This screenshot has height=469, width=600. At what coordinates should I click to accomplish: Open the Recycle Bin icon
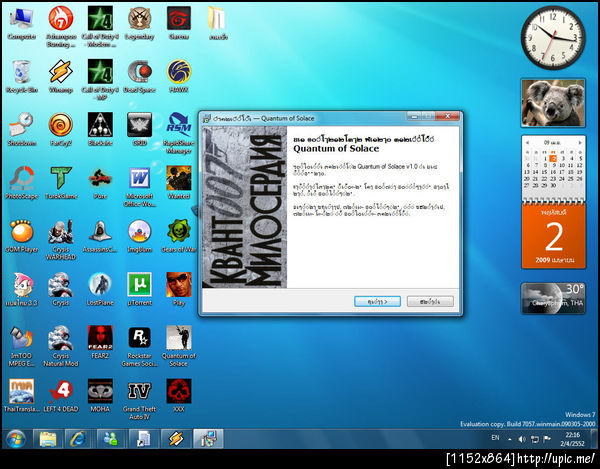21,77
